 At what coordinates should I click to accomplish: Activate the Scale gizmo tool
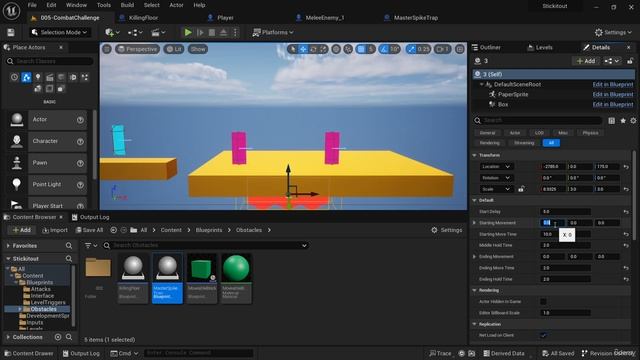[323, 49]
